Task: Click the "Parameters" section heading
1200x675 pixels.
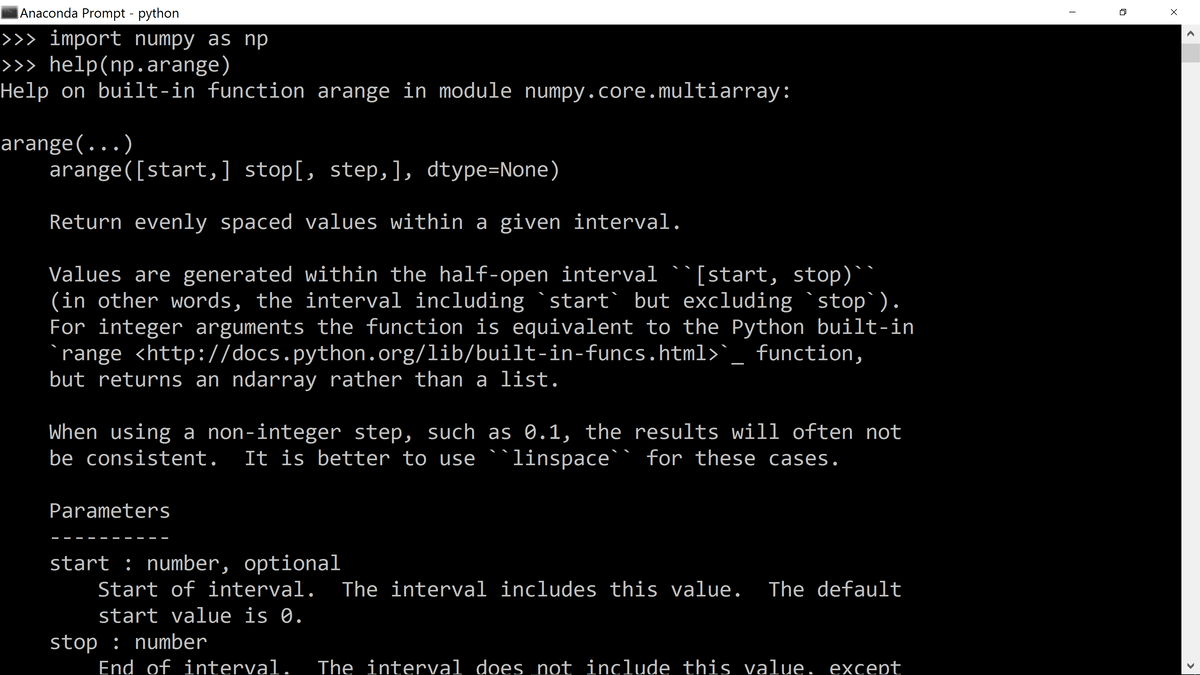Action: click(110, 511)
